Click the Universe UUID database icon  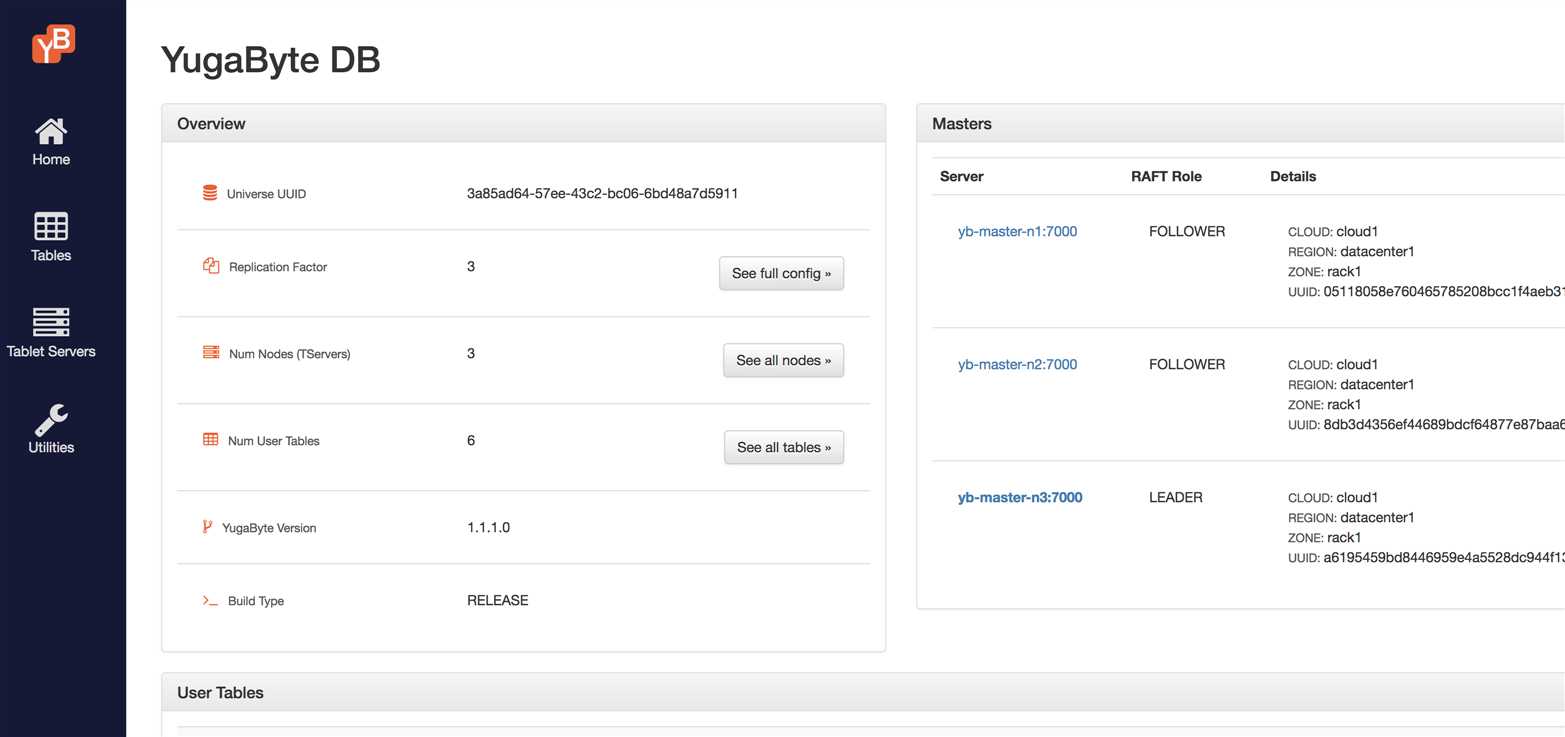pos(210,193)
